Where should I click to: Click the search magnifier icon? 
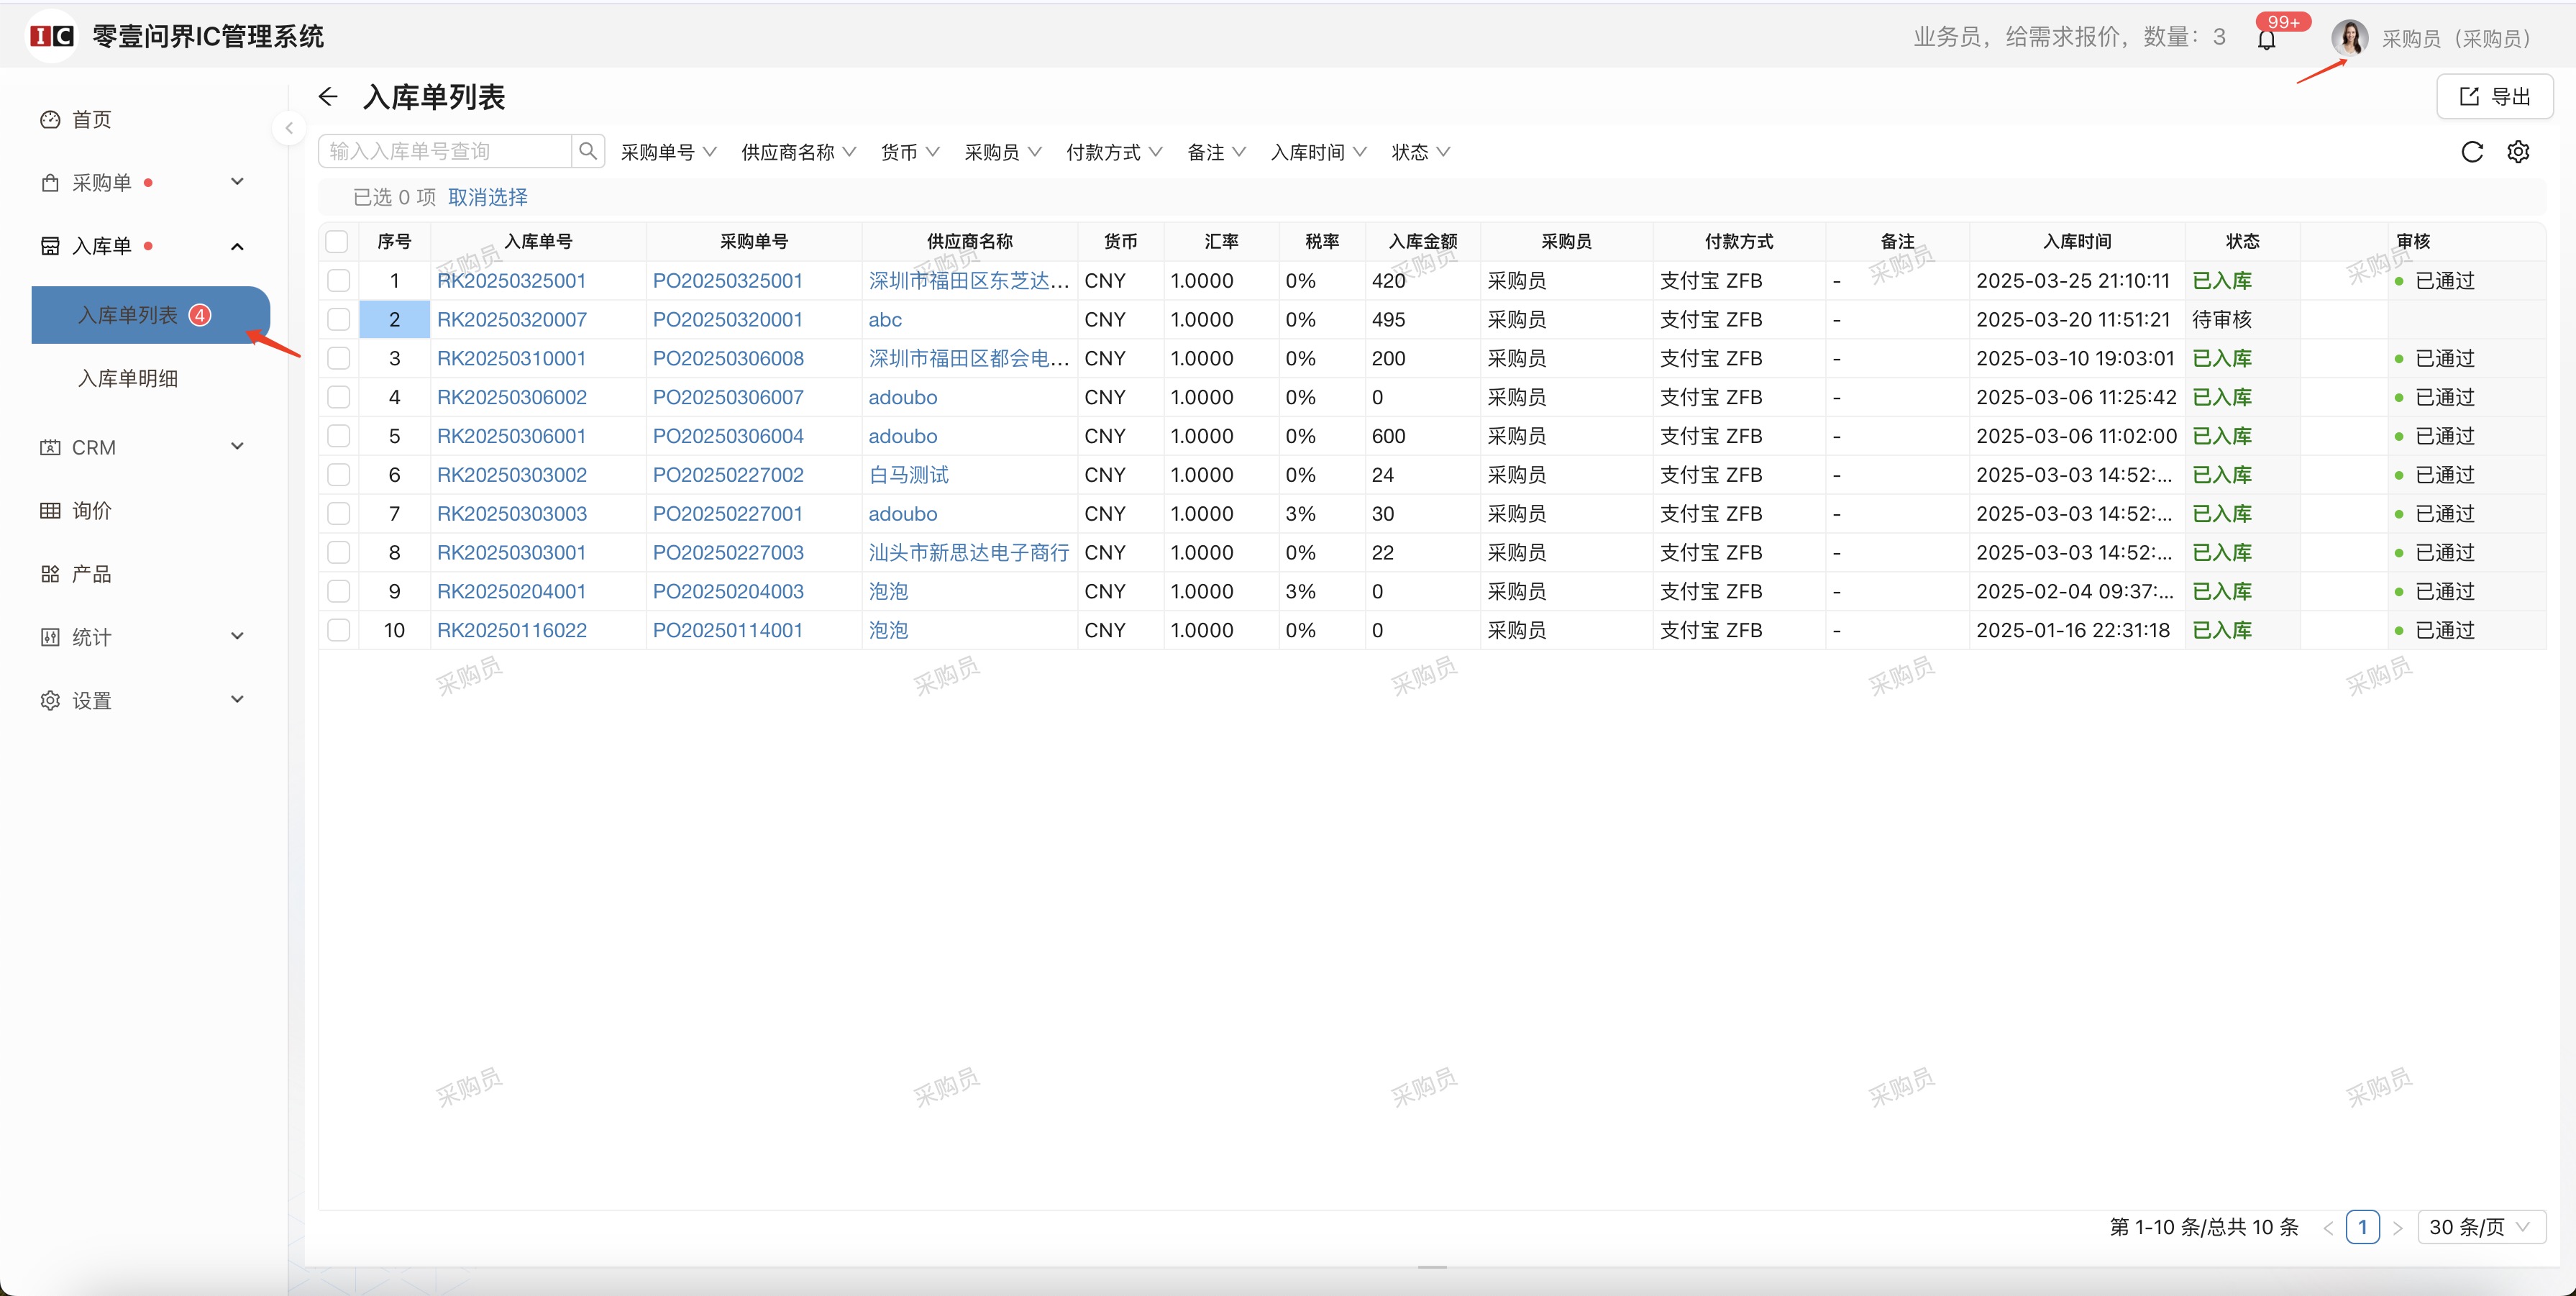588,151
